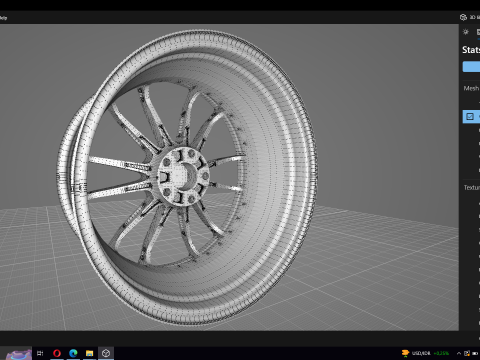Open the Help menu
The width and height of the screenshot is (480, 360).
(3, 18)
